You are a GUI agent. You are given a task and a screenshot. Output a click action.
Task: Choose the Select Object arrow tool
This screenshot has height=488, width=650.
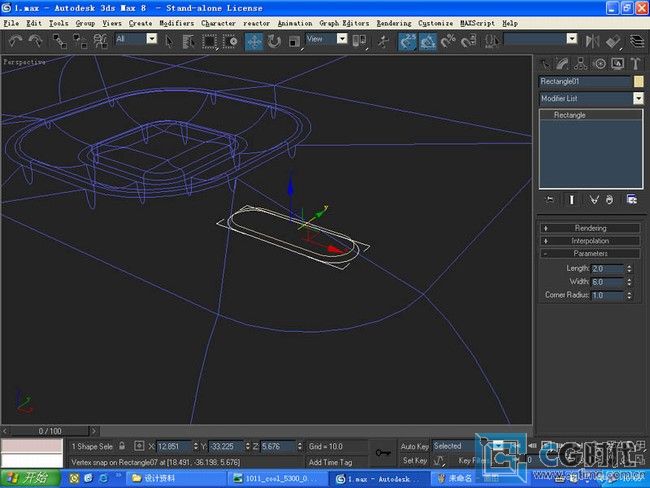(169, 41)
